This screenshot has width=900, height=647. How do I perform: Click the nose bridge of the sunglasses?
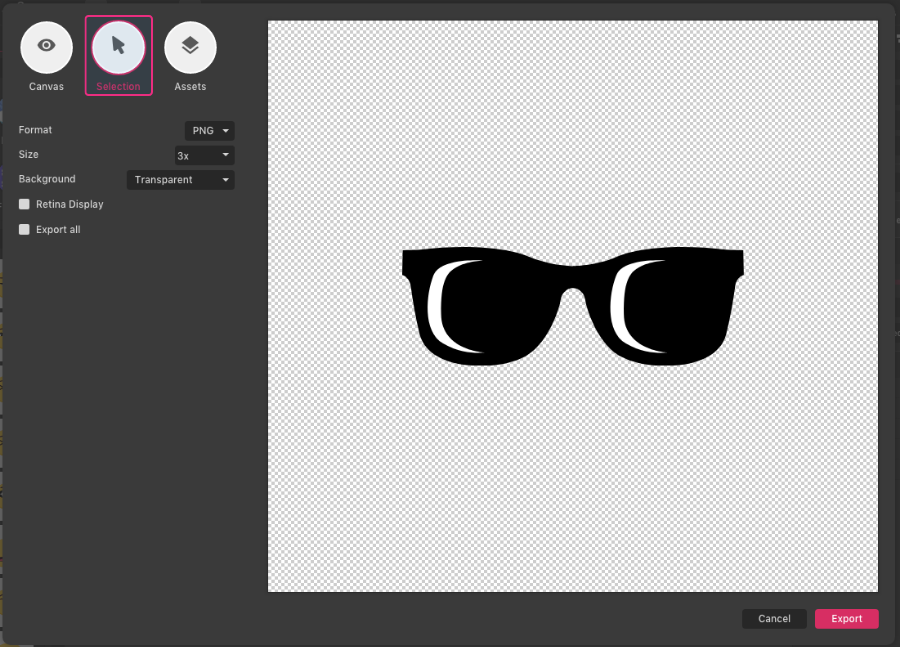pyautogui.click(x=572, y=277)
